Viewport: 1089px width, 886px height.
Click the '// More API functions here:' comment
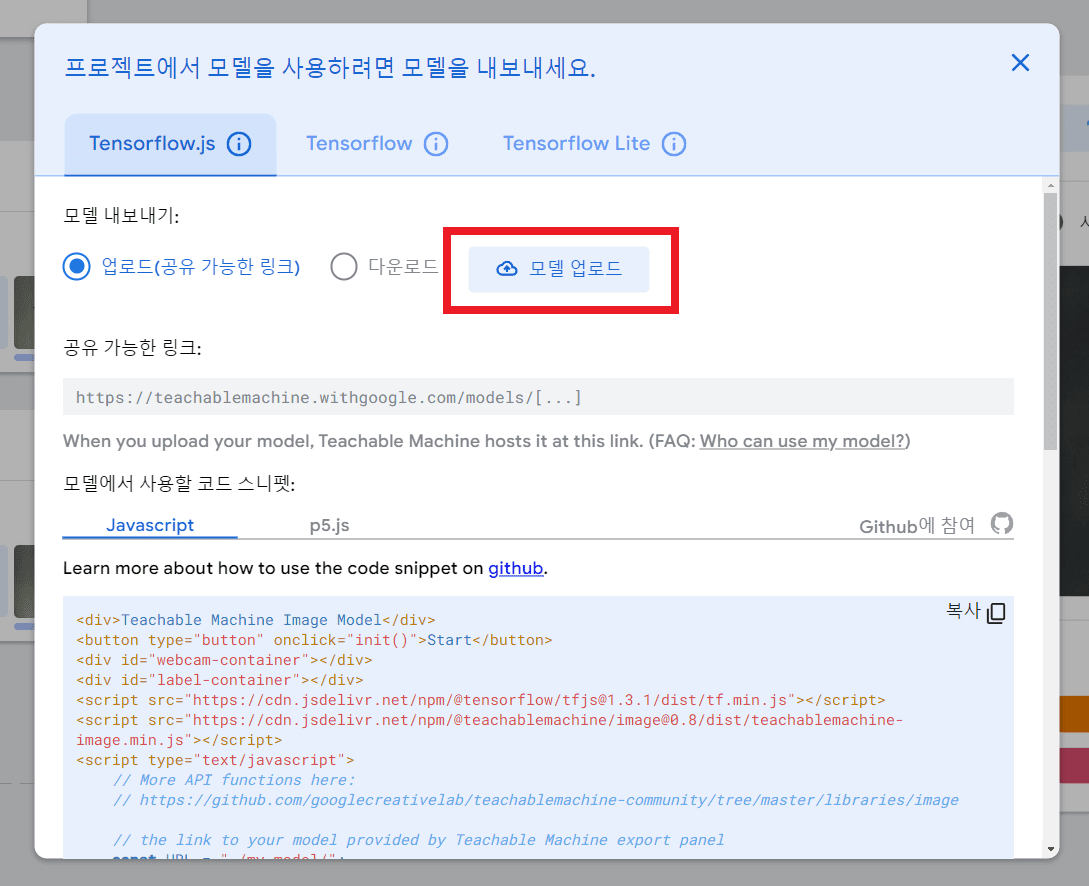(234, 780)
